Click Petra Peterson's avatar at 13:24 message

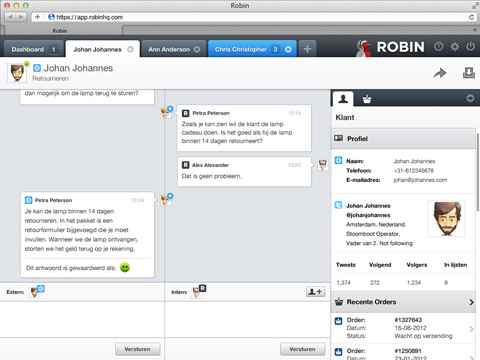166,200
